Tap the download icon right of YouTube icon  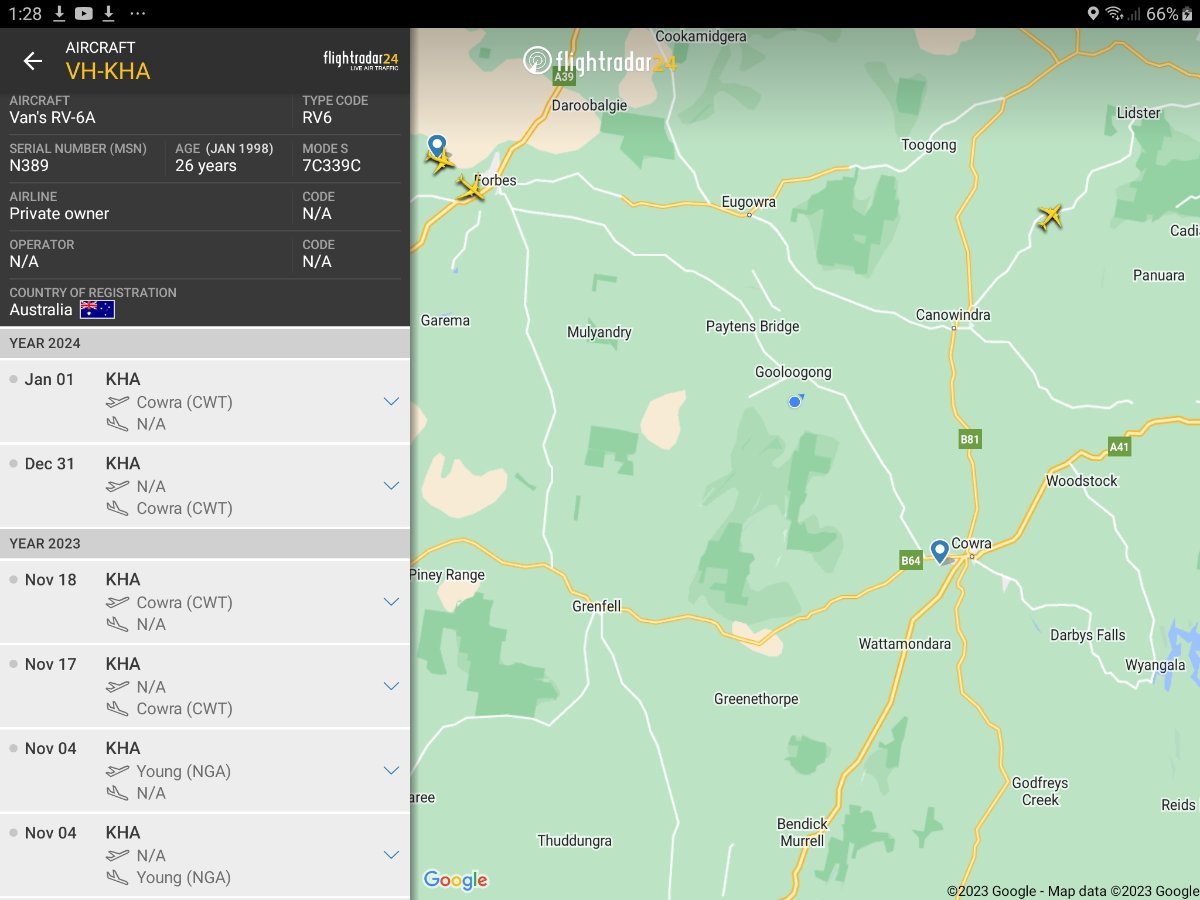pyautogui.click(x=108, y=13)
